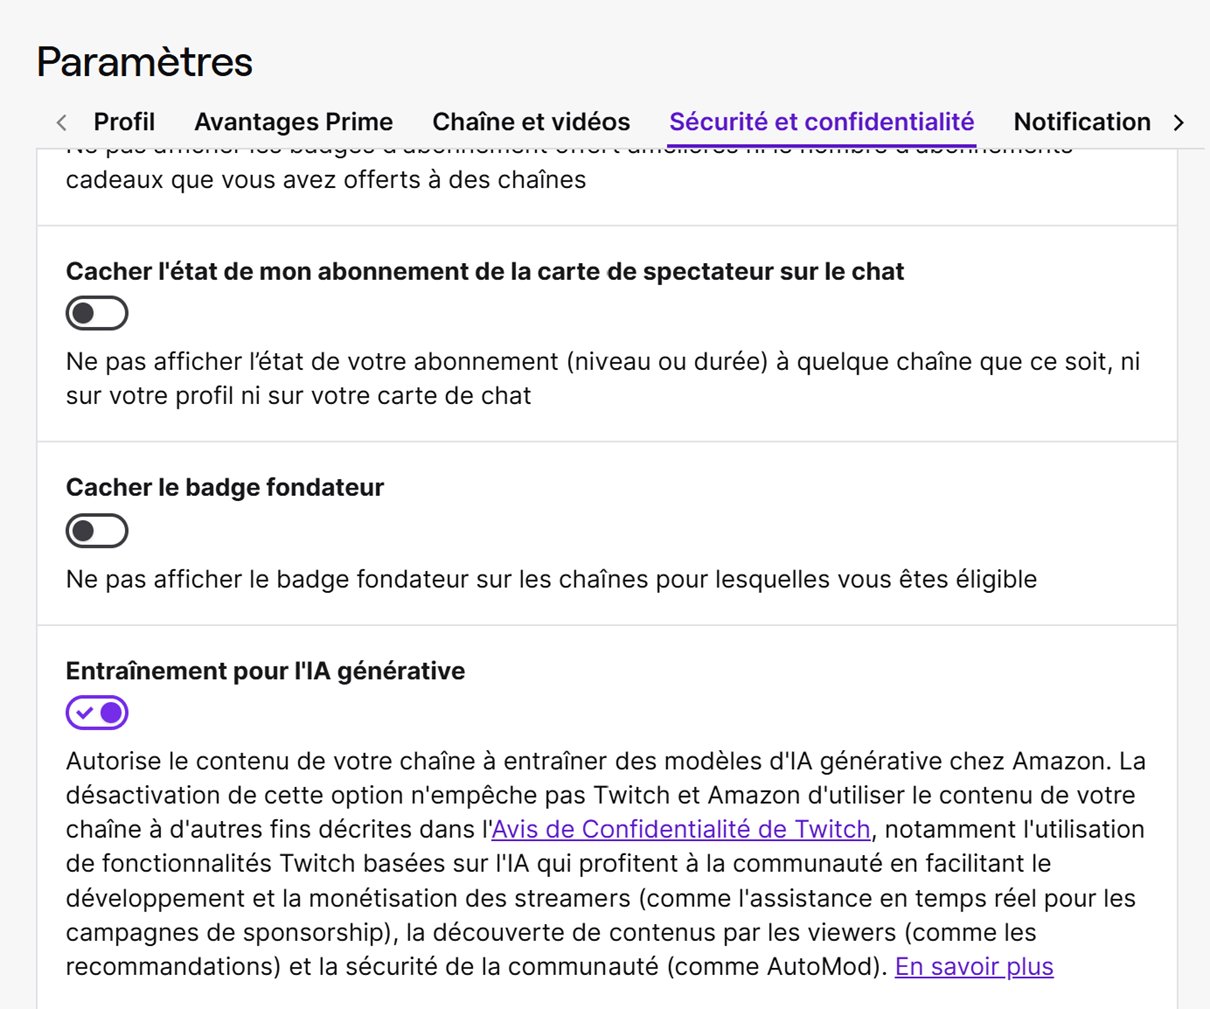Open the Avis de Confidentialité de Twitch link

pyautogui.click(x=681, y=829)
